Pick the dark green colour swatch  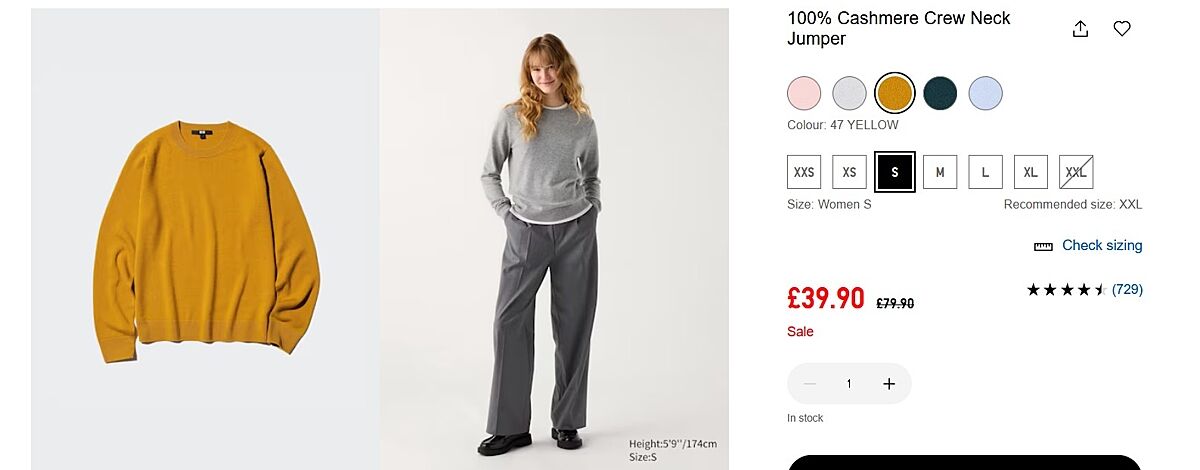pyautogui.click(x=940, y=93)
